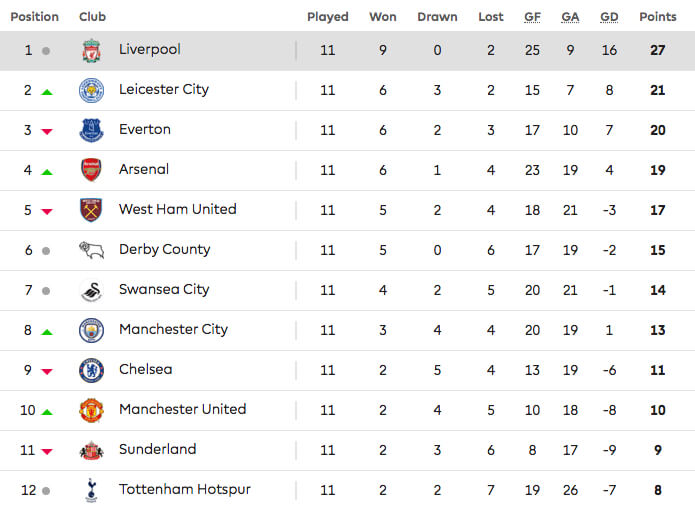Click the Manchester United crest
This screenshot has height=508, width=695.
[91, 410]
